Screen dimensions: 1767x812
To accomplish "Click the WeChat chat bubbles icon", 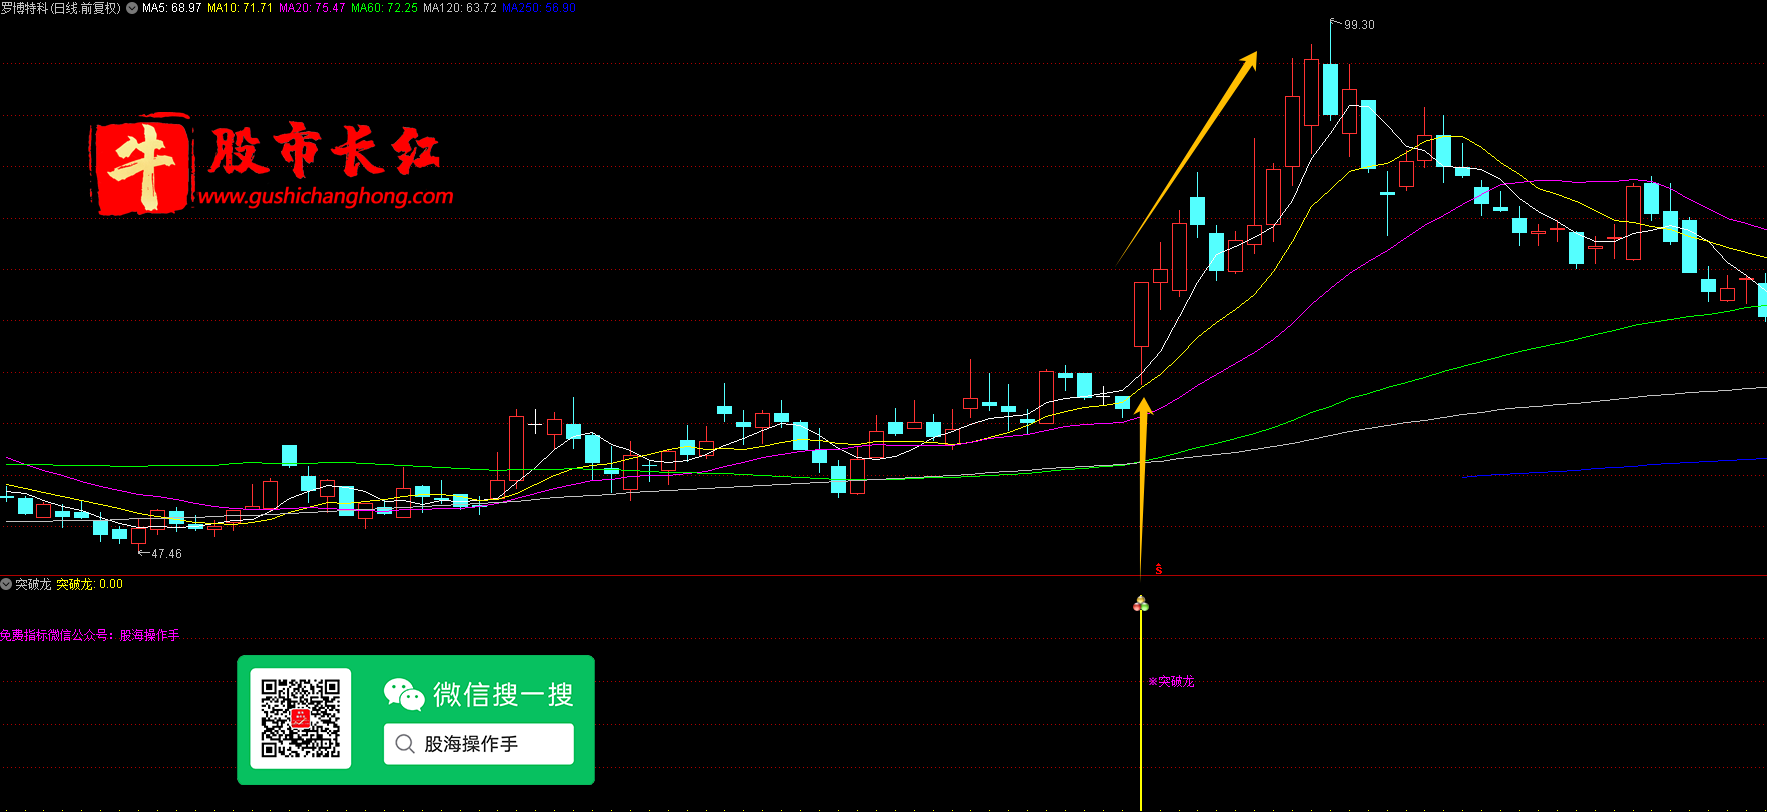I will [404, 694].
